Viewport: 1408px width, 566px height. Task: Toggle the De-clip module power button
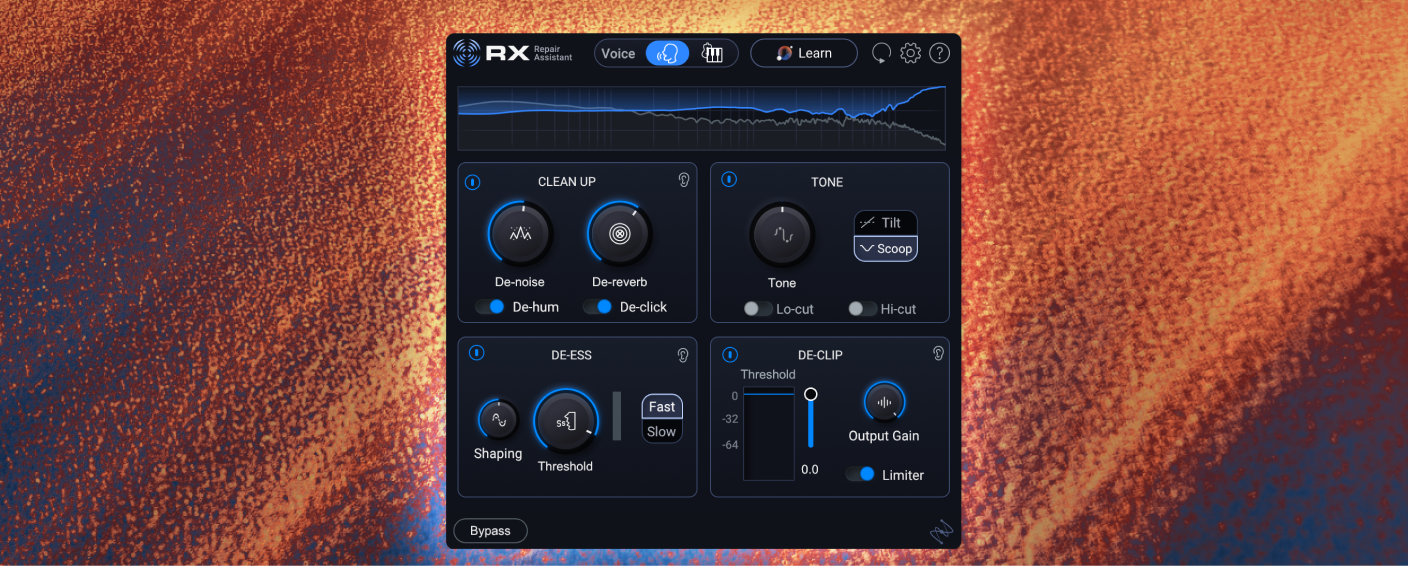730,354
